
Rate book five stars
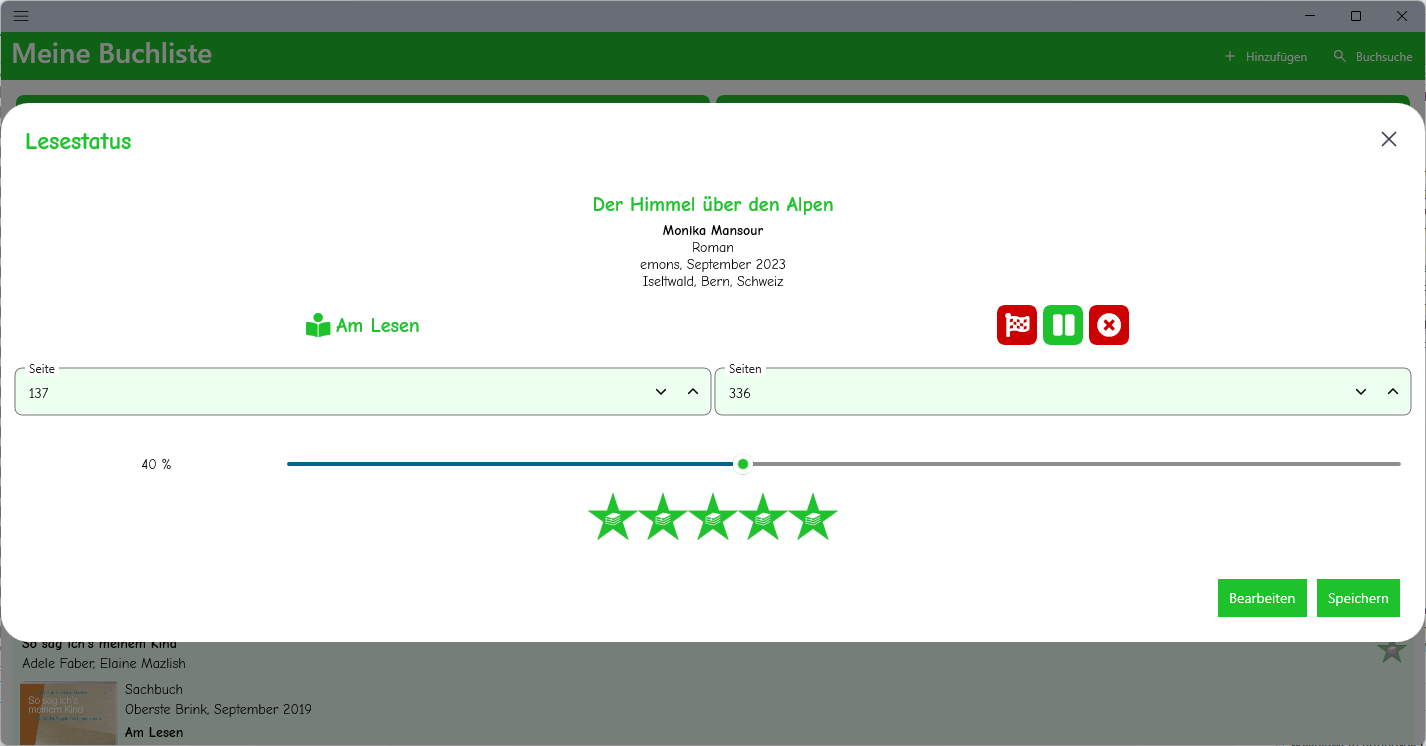pyautogui.click(x=813, y=517)
